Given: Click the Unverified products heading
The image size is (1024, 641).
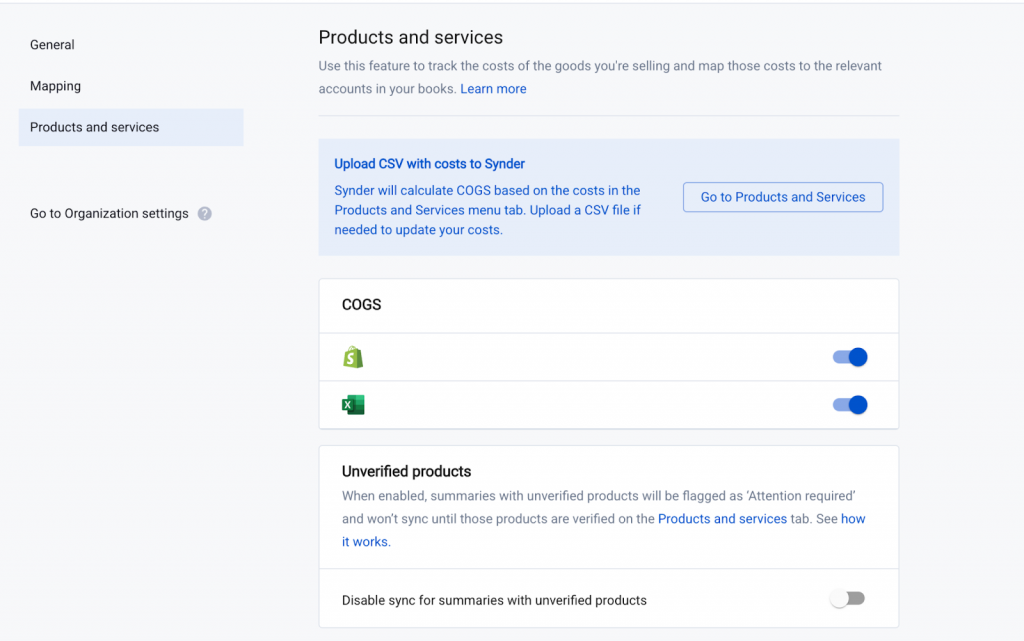Looking at the screenshot, I should point(406,471).
